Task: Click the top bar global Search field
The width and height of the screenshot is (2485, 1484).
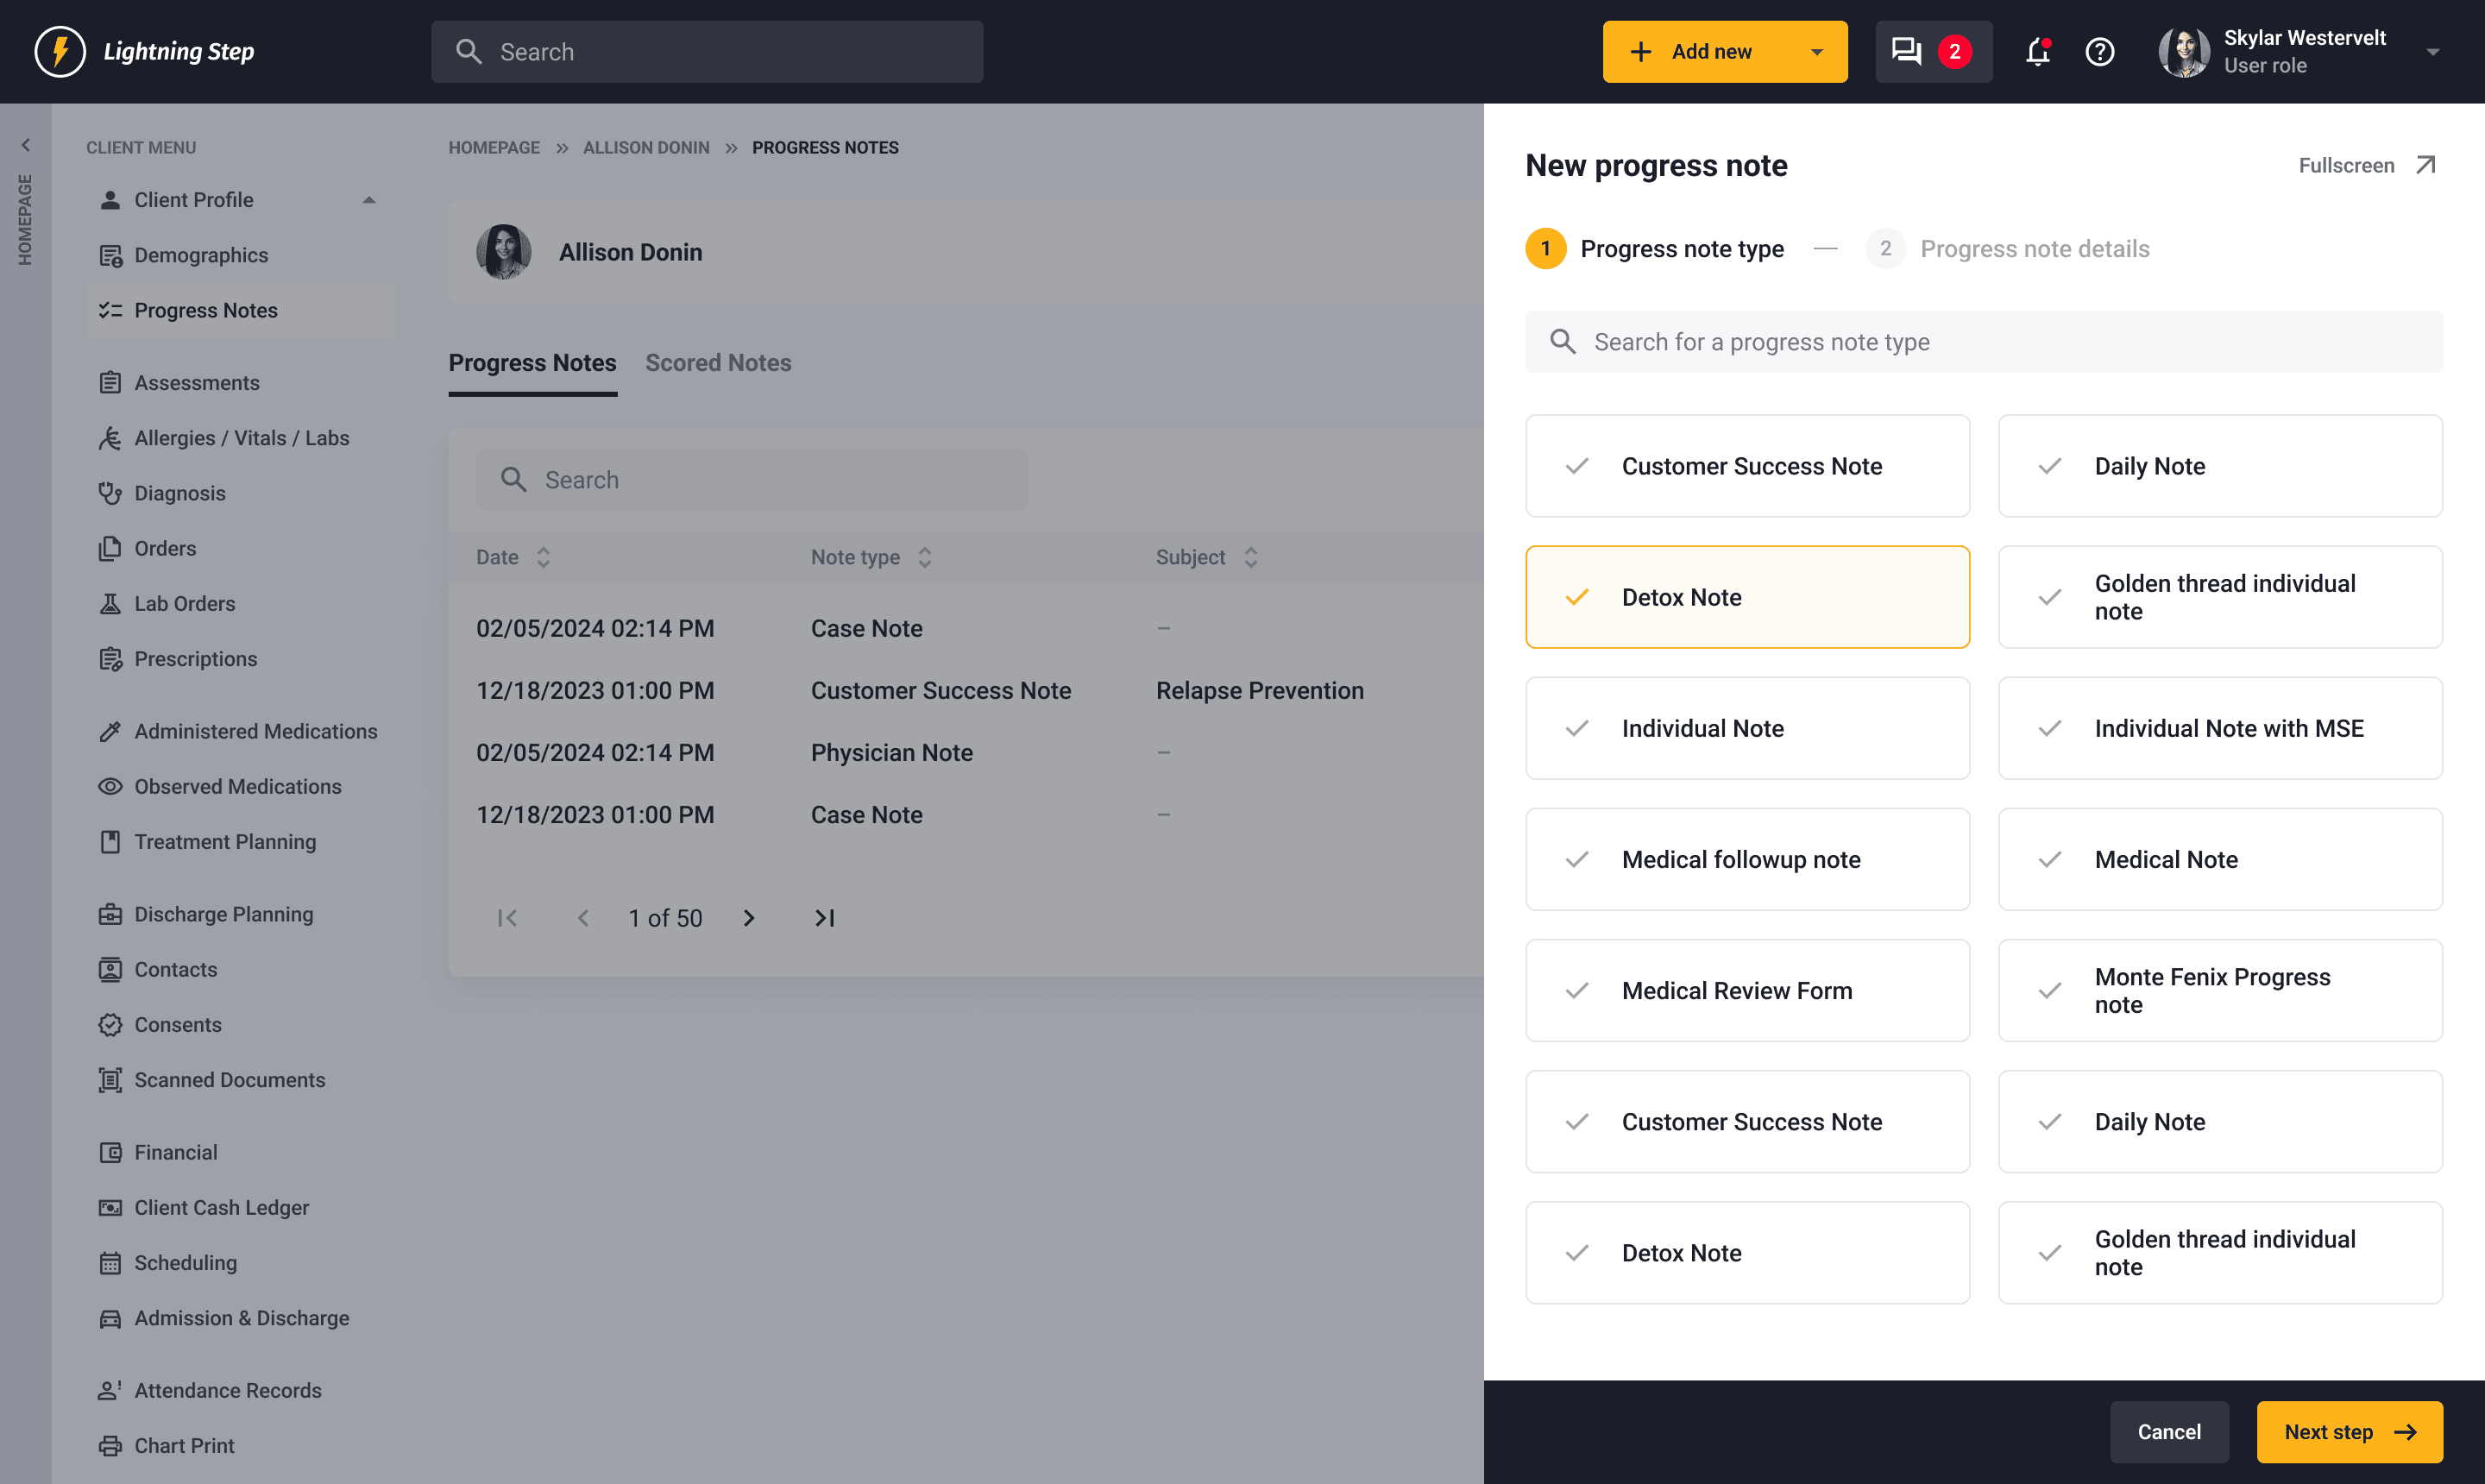Action: coord(707,52)
